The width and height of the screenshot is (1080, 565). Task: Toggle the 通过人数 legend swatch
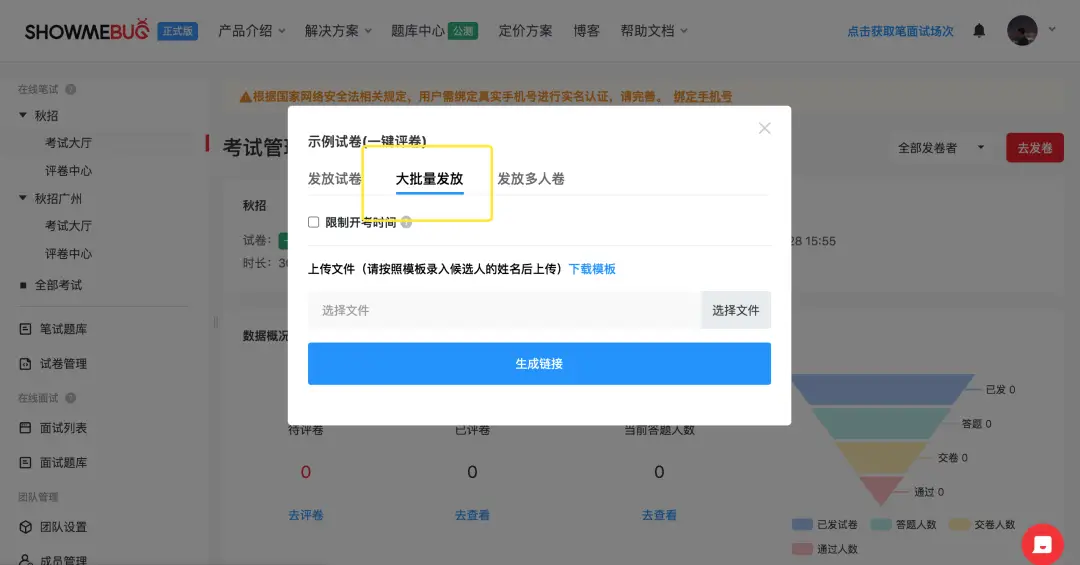pos(802,549)
